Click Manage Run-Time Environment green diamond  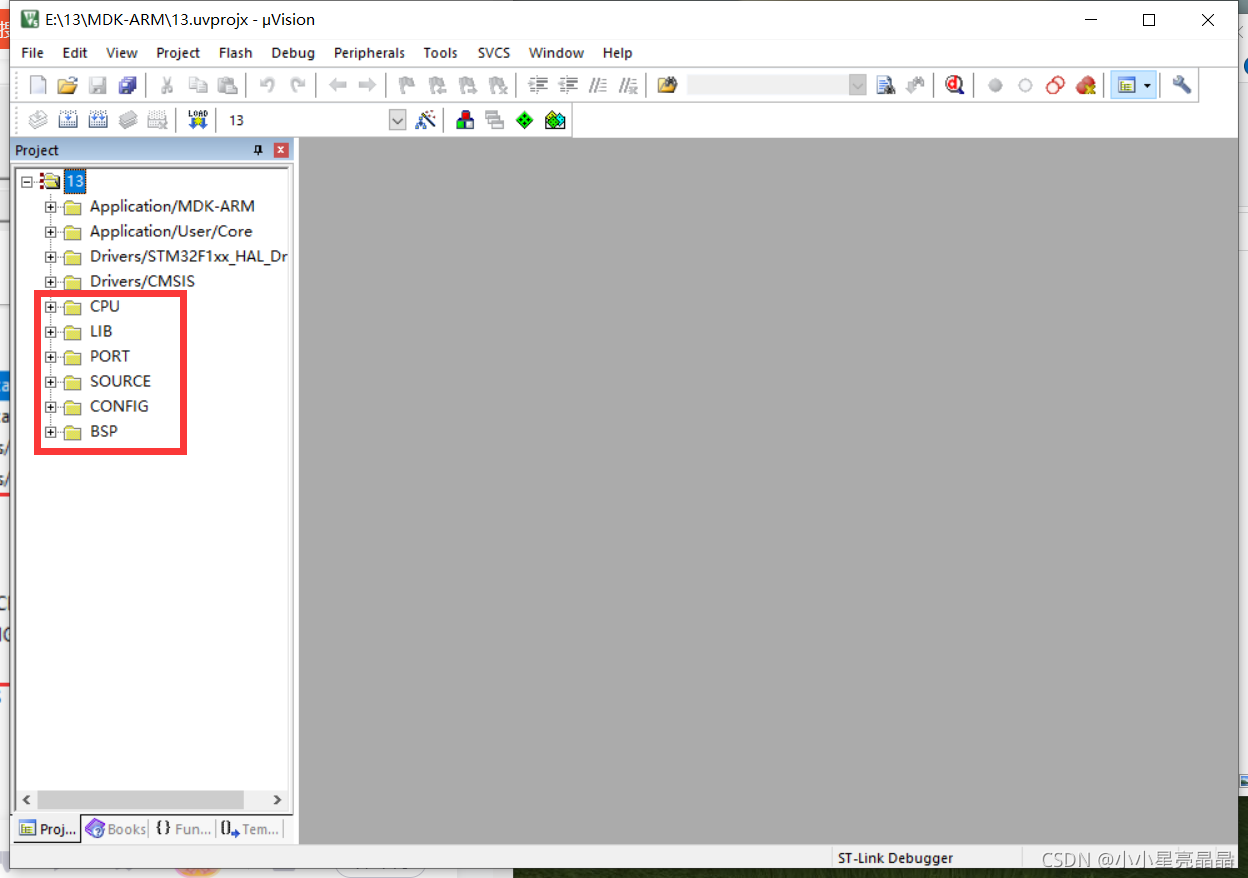pyautogui.click(x=525, y=120)
